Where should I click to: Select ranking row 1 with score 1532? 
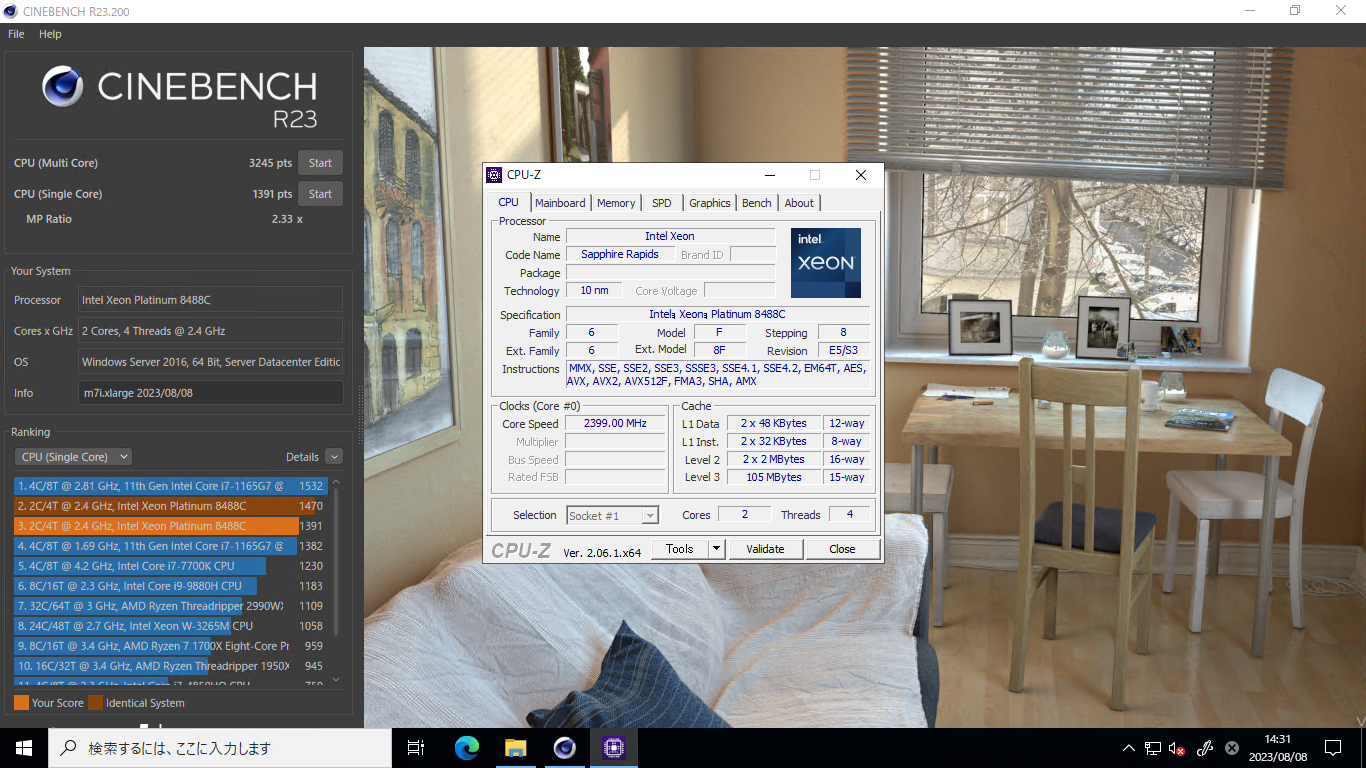pyautogui.click(x=170, y=486)
